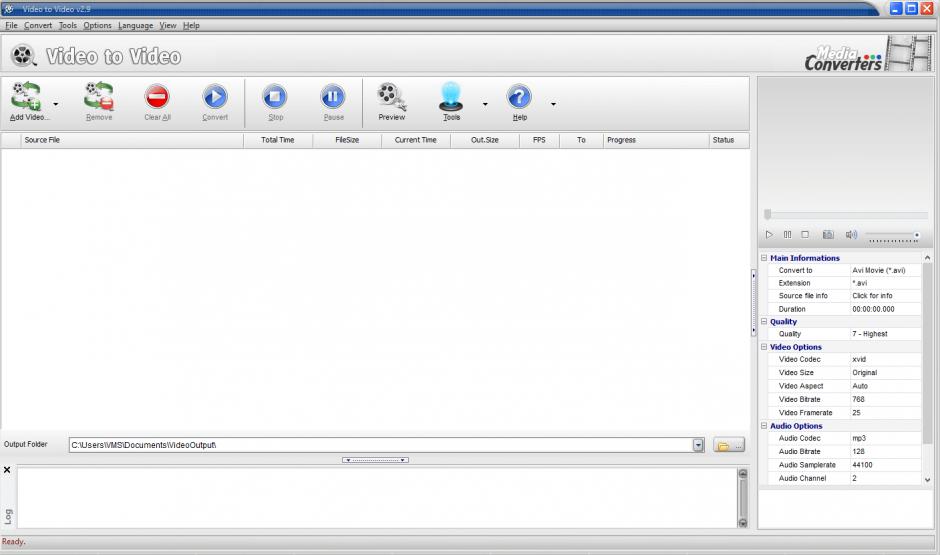940x555 pixels.
Task: Collapse the Quality section
Action: 764,321
